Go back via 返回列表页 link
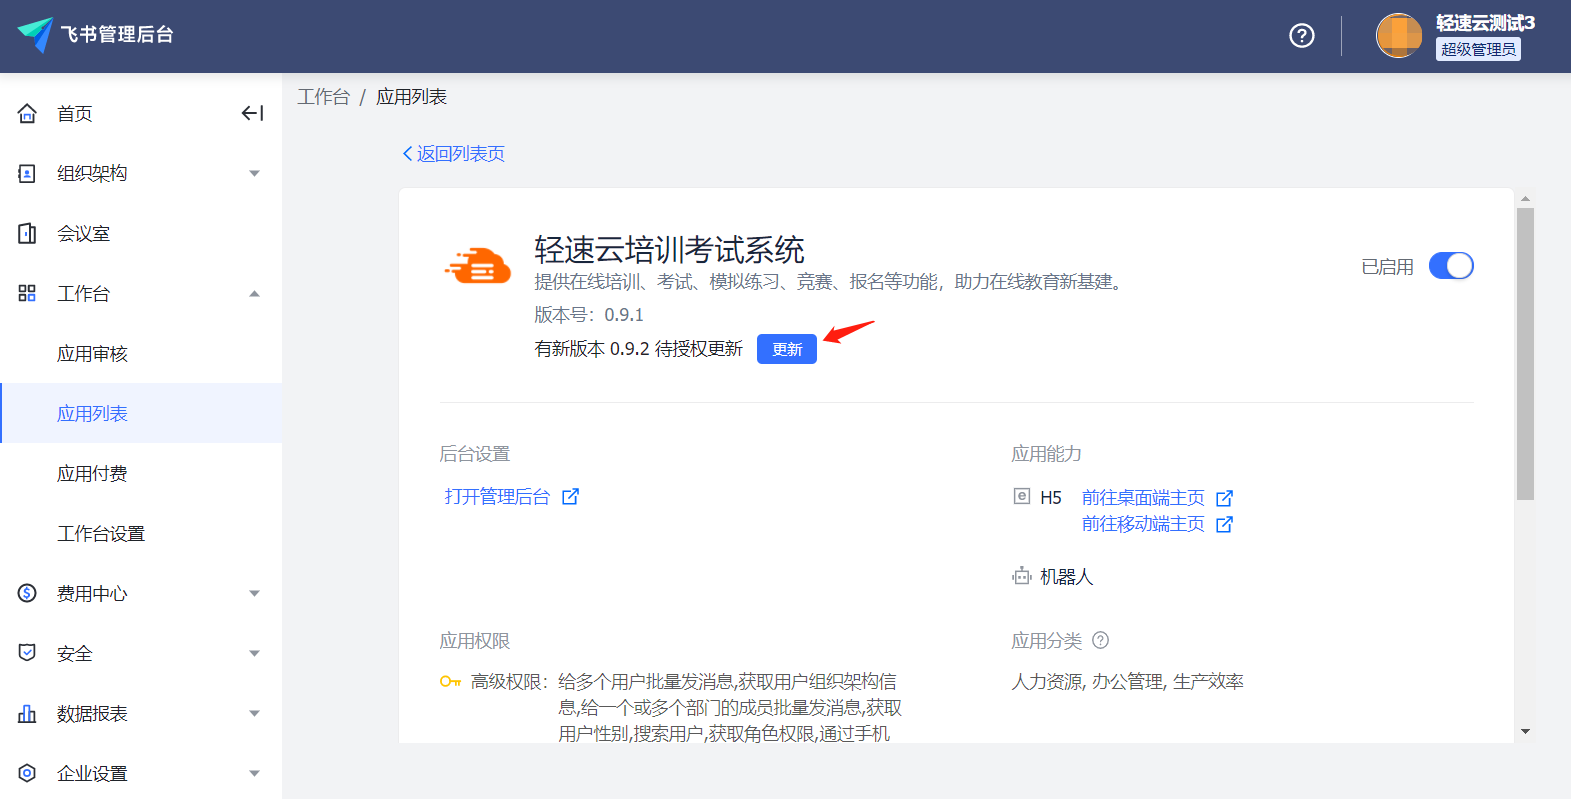The height and width of the screenshot is (799, 1571). point(454,153)
